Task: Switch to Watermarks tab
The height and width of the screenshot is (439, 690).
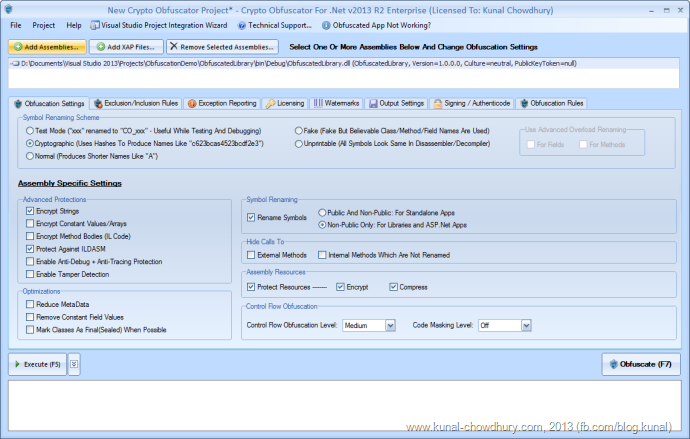Action: 336,103
